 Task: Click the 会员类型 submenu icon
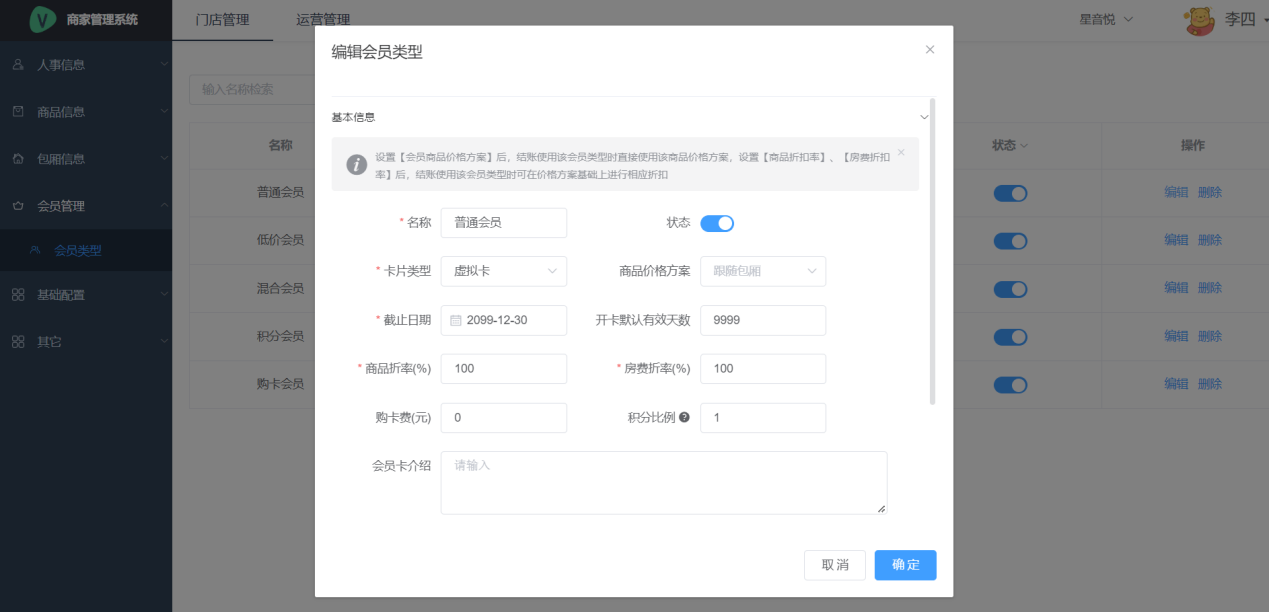(x=35, y=250)
